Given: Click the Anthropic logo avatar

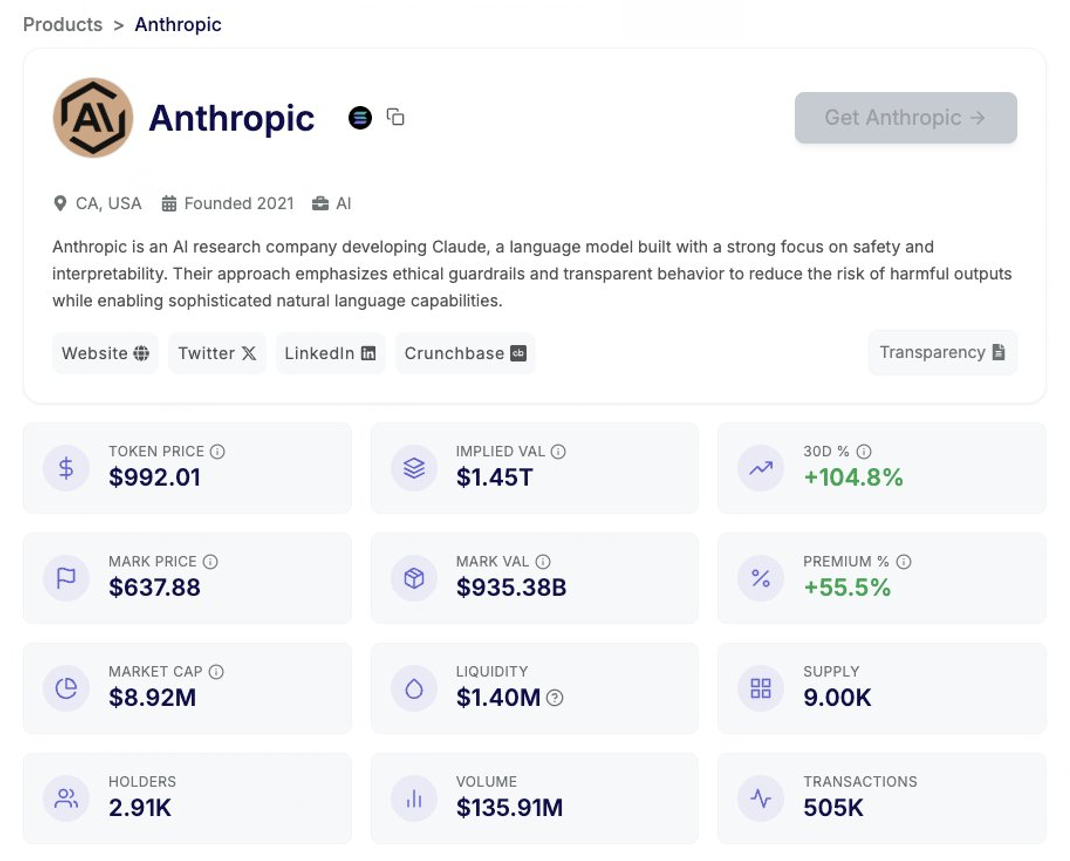Looking at the screenshot, I should pos(93,118).
